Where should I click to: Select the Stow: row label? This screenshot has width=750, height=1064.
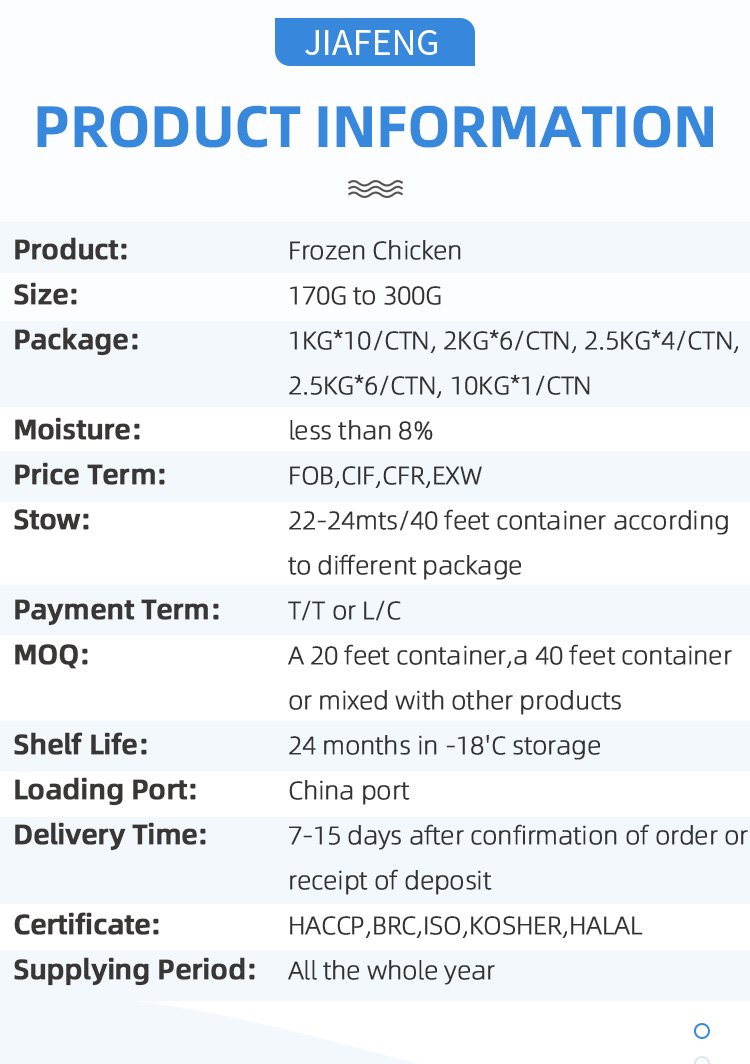point(52,520)
